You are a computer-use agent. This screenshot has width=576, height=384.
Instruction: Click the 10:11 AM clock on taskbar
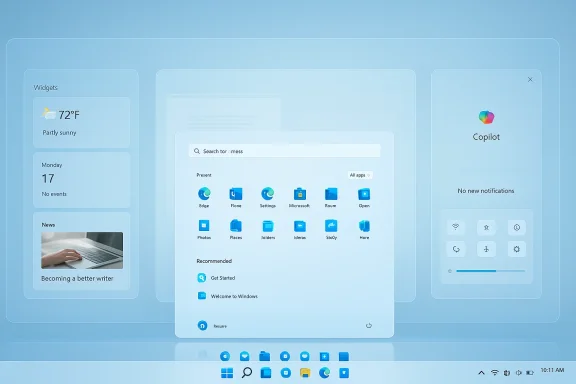552,370
